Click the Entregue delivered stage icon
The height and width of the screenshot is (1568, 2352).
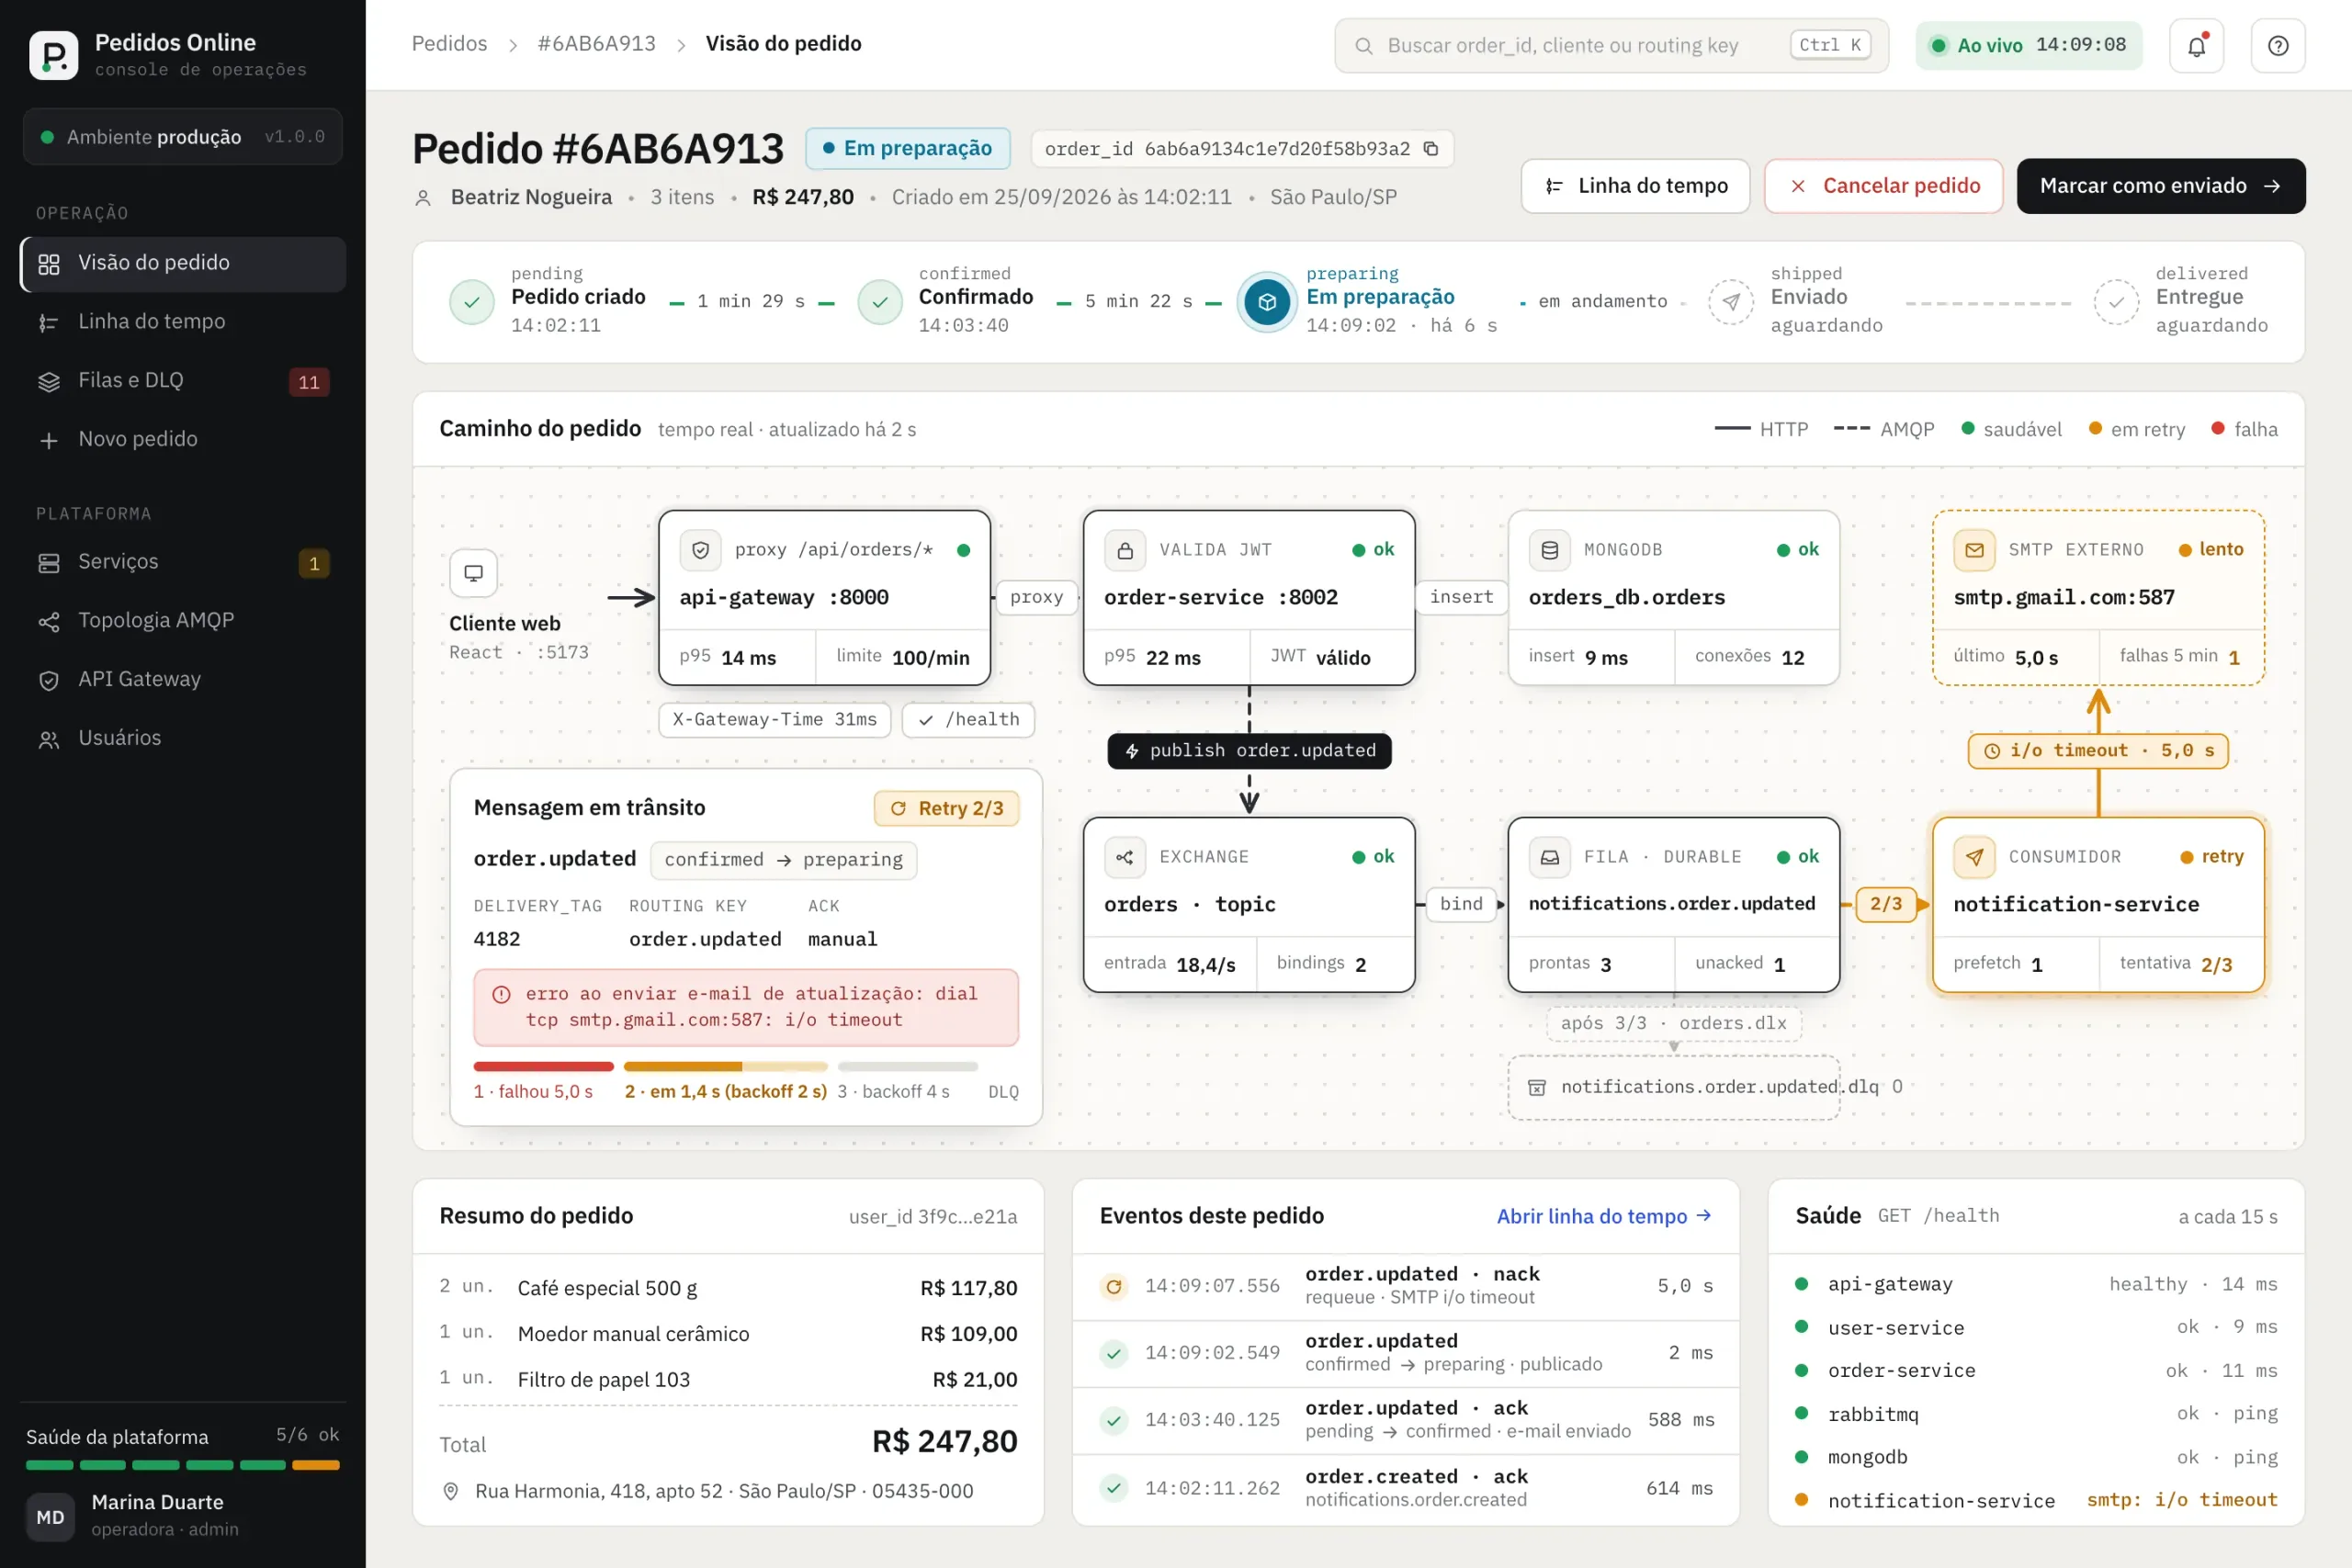click(x=2116, y=301)
